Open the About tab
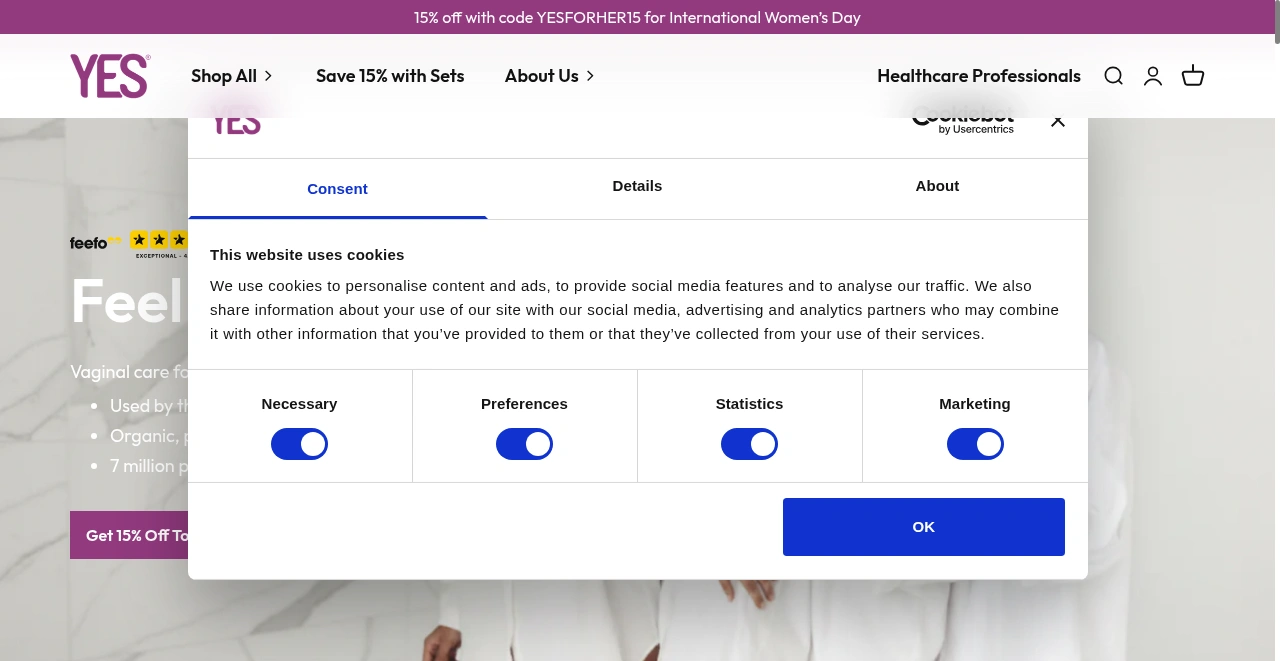The width and height of the screenshot is (1280, 661). coord(937,186)
